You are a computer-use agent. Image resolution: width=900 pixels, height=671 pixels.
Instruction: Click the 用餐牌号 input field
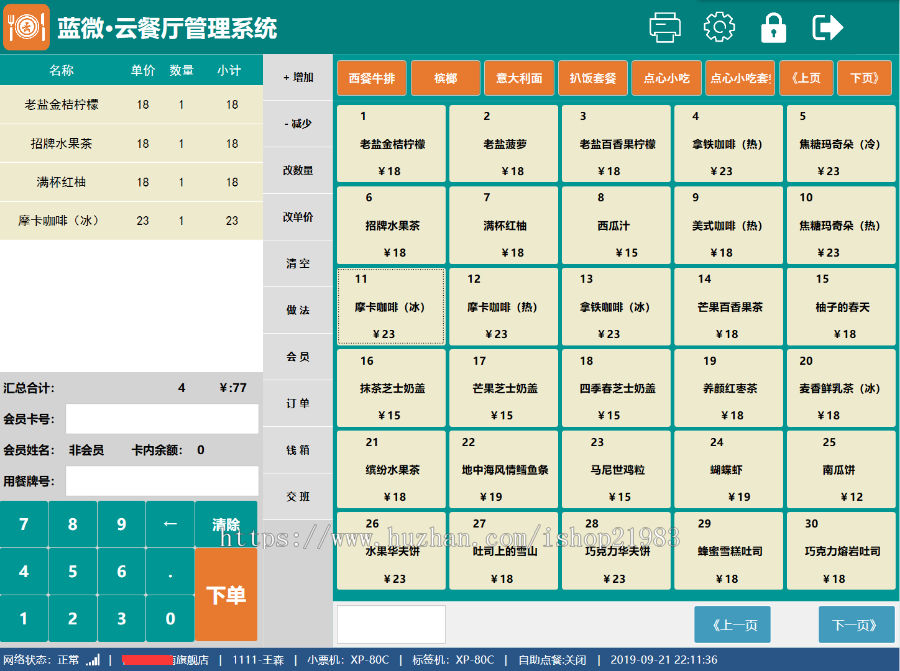pyautogui.click(x=161, y=481)
